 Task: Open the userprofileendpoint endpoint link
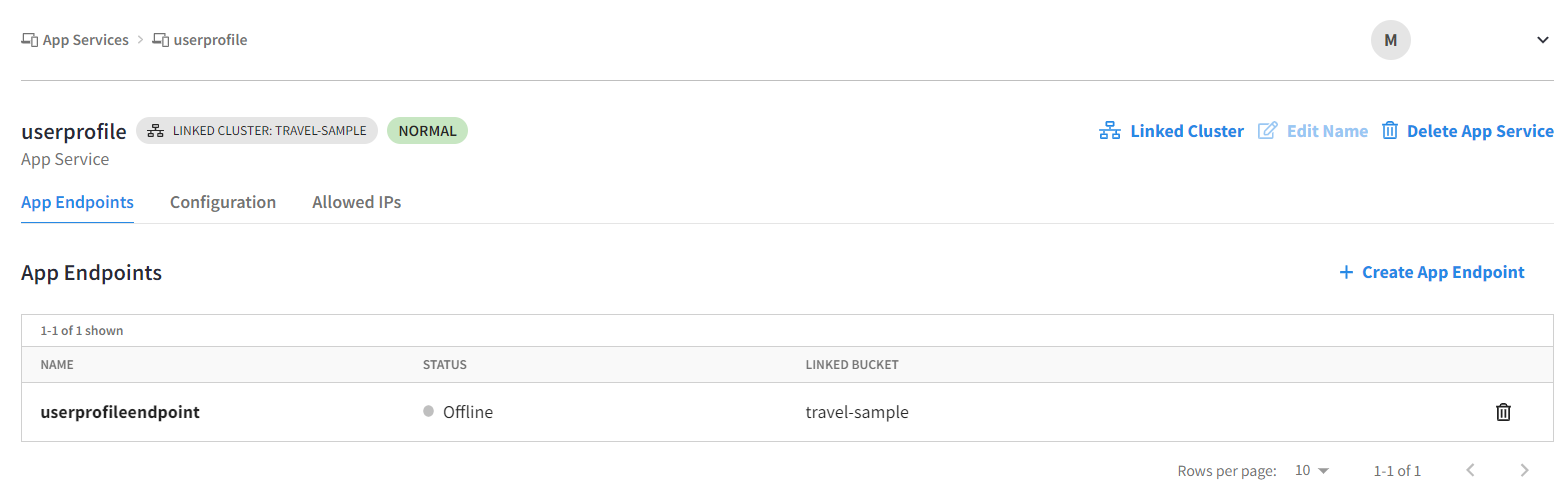tap(120, 412)
